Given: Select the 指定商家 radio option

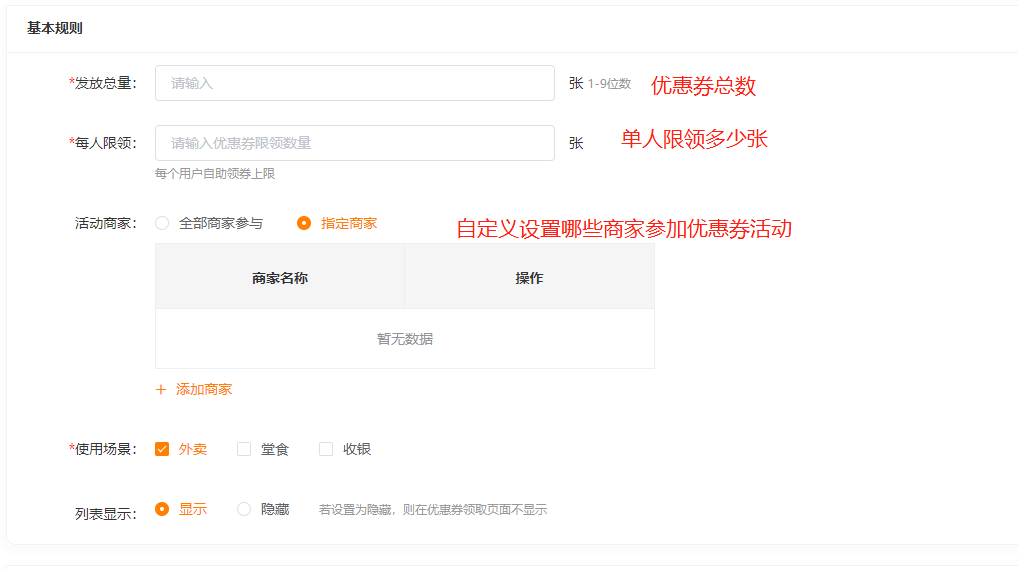Looking at the screenshot, I should point(304,223).
